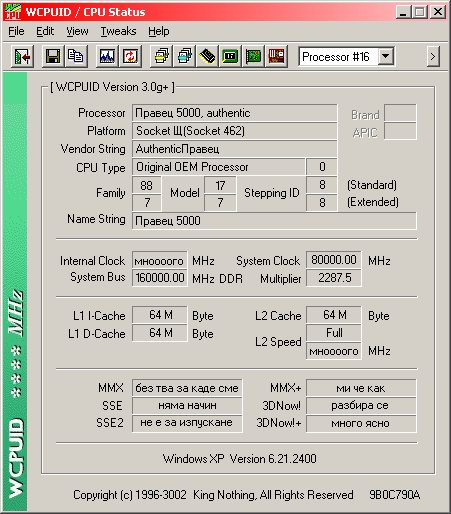Minimize the WCPUID window
Image resolution: width=451 pixels, height=514 pixels.
404,13
